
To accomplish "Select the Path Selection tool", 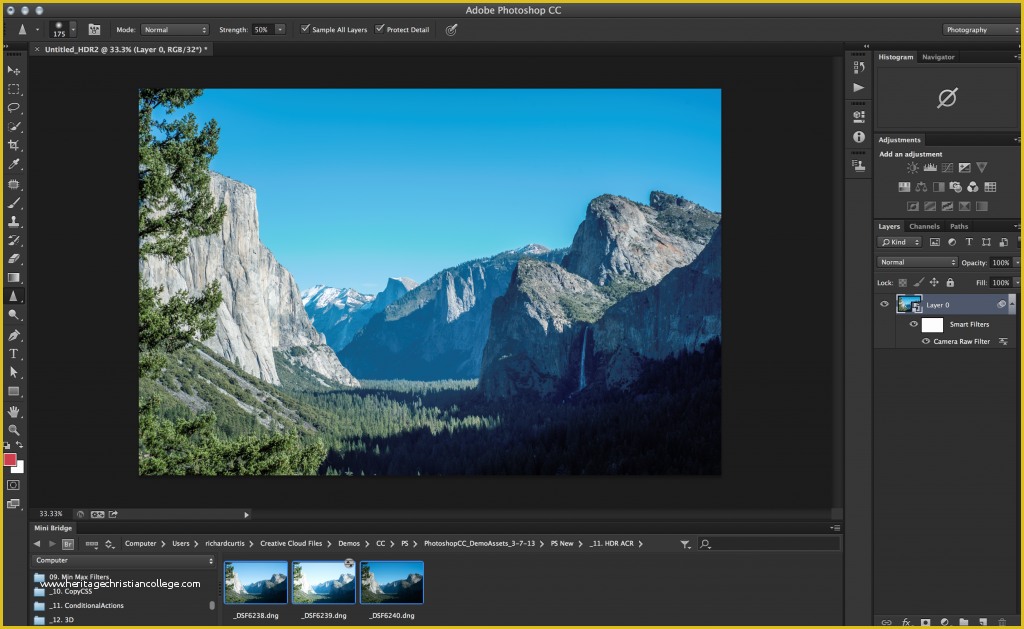I will (x=13, y=372).
